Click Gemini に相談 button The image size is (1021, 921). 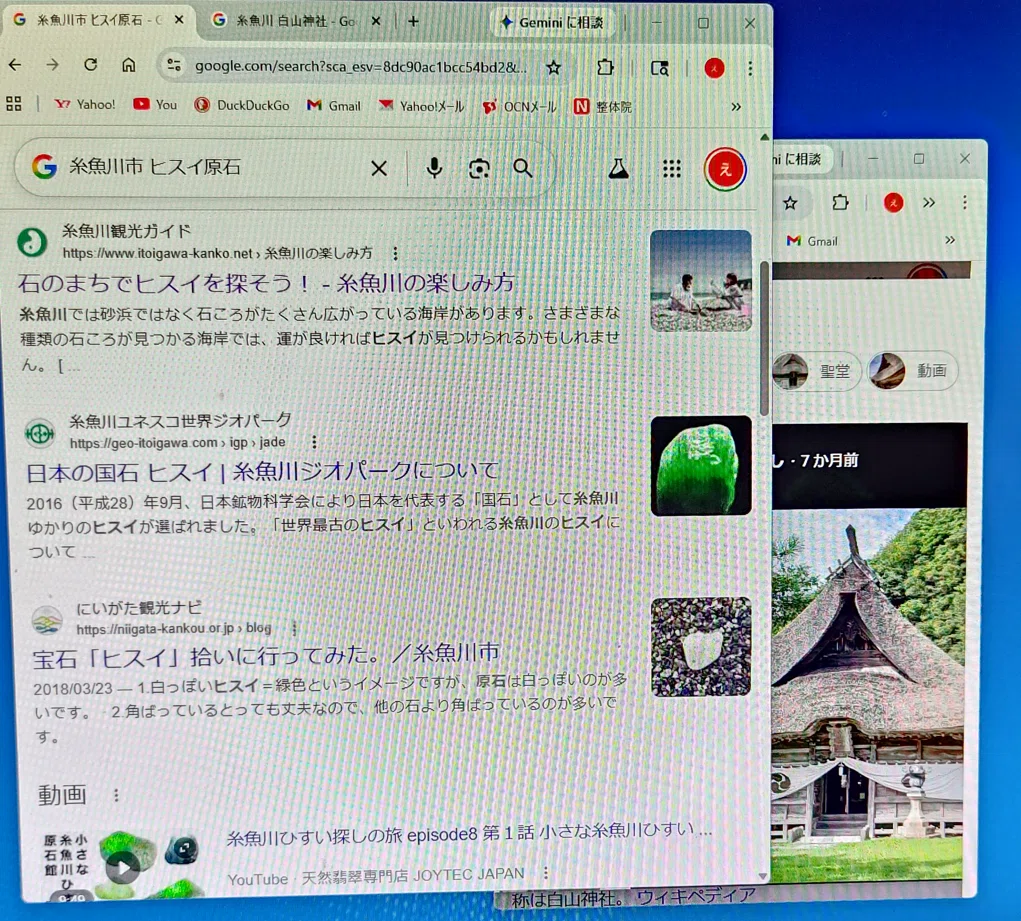click(552, 23)
